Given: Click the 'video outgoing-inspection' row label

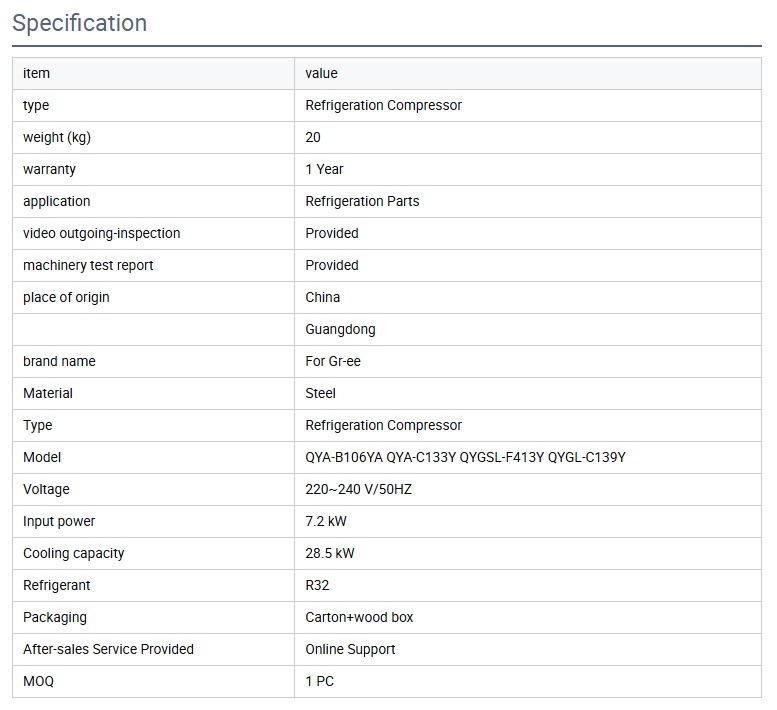Looking at the screenshot, I should [101, 233].
